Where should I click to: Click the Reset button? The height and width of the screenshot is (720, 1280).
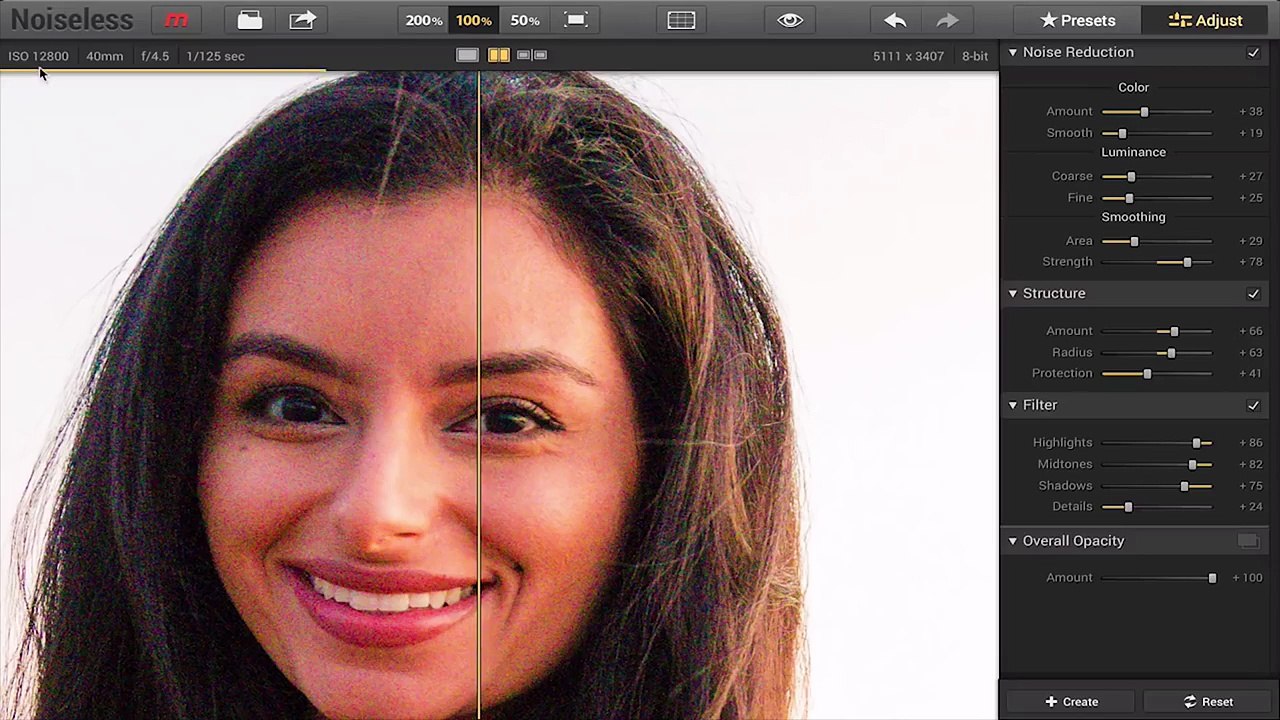point(1208,702)
